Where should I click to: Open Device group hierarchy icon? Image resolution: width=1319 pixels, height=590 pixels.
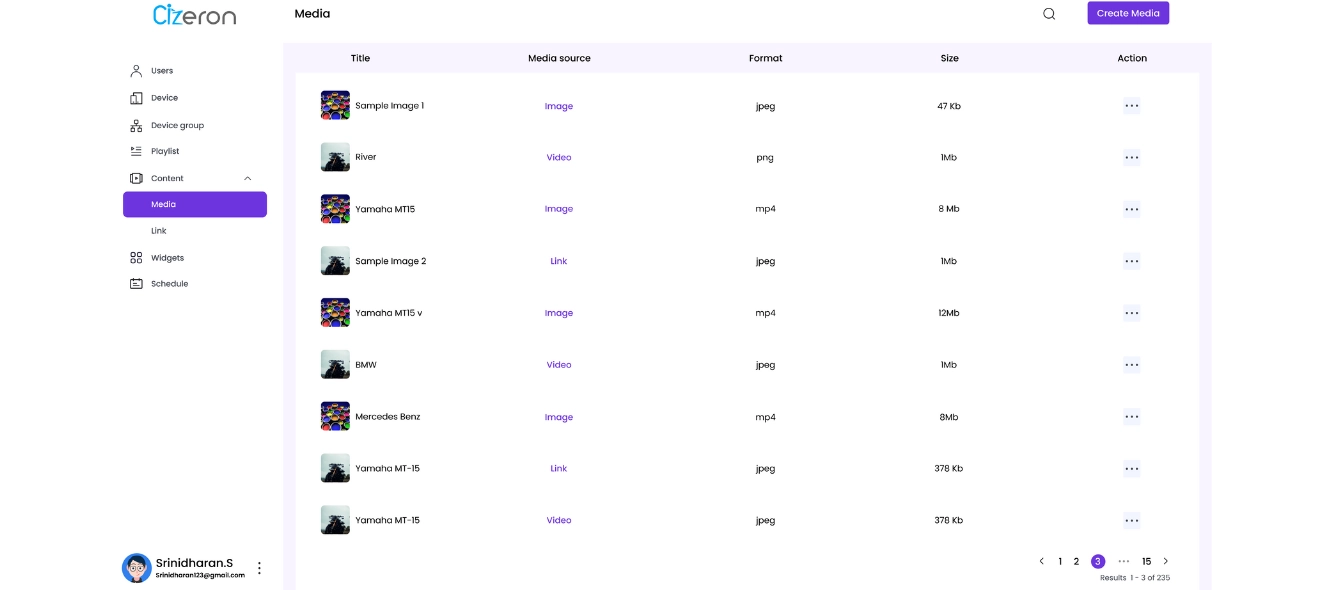pos(136,126)
